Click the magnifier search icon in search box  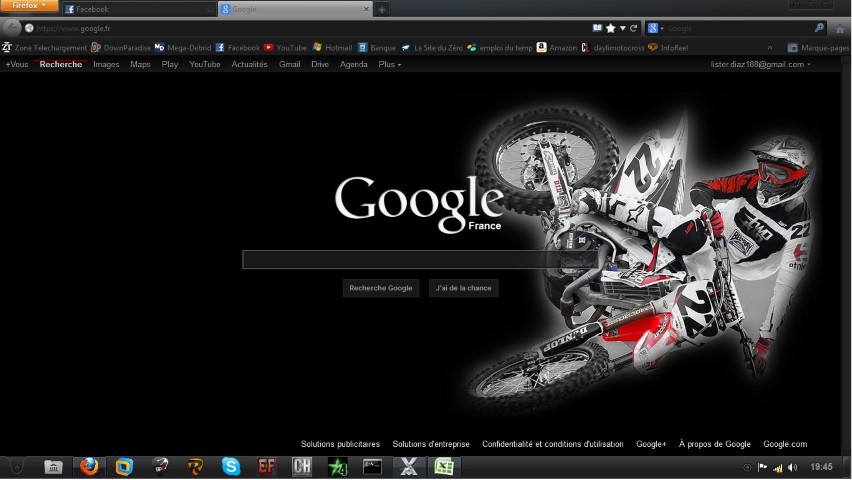click(819, 28)
